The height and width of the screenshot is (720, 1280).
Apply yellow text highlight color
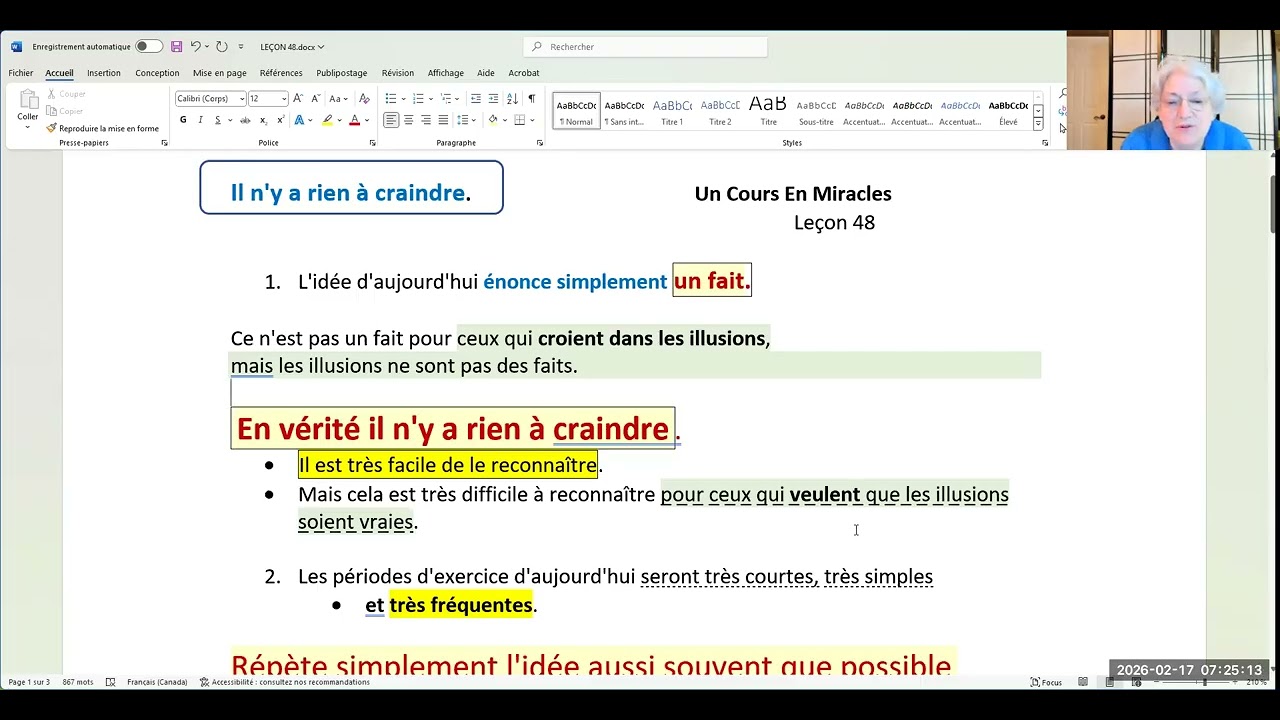pos(327,120)
